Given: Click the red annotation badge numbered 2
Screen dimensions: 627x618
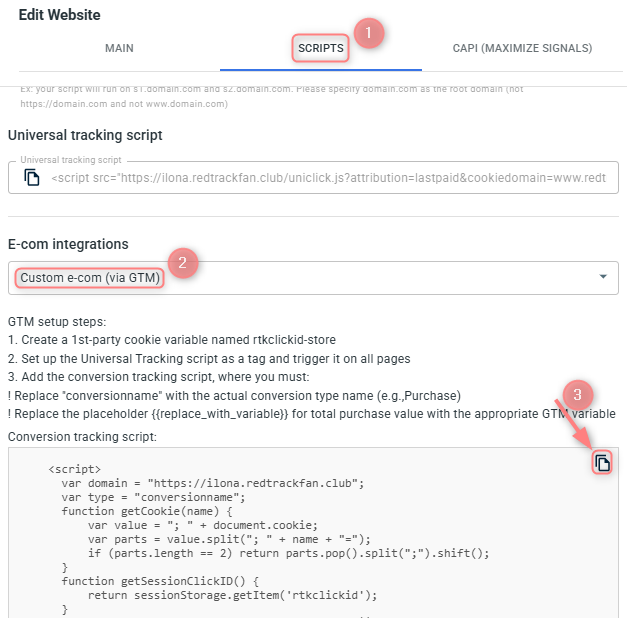Looking at the screenshot, I should (x=183, y=263).
